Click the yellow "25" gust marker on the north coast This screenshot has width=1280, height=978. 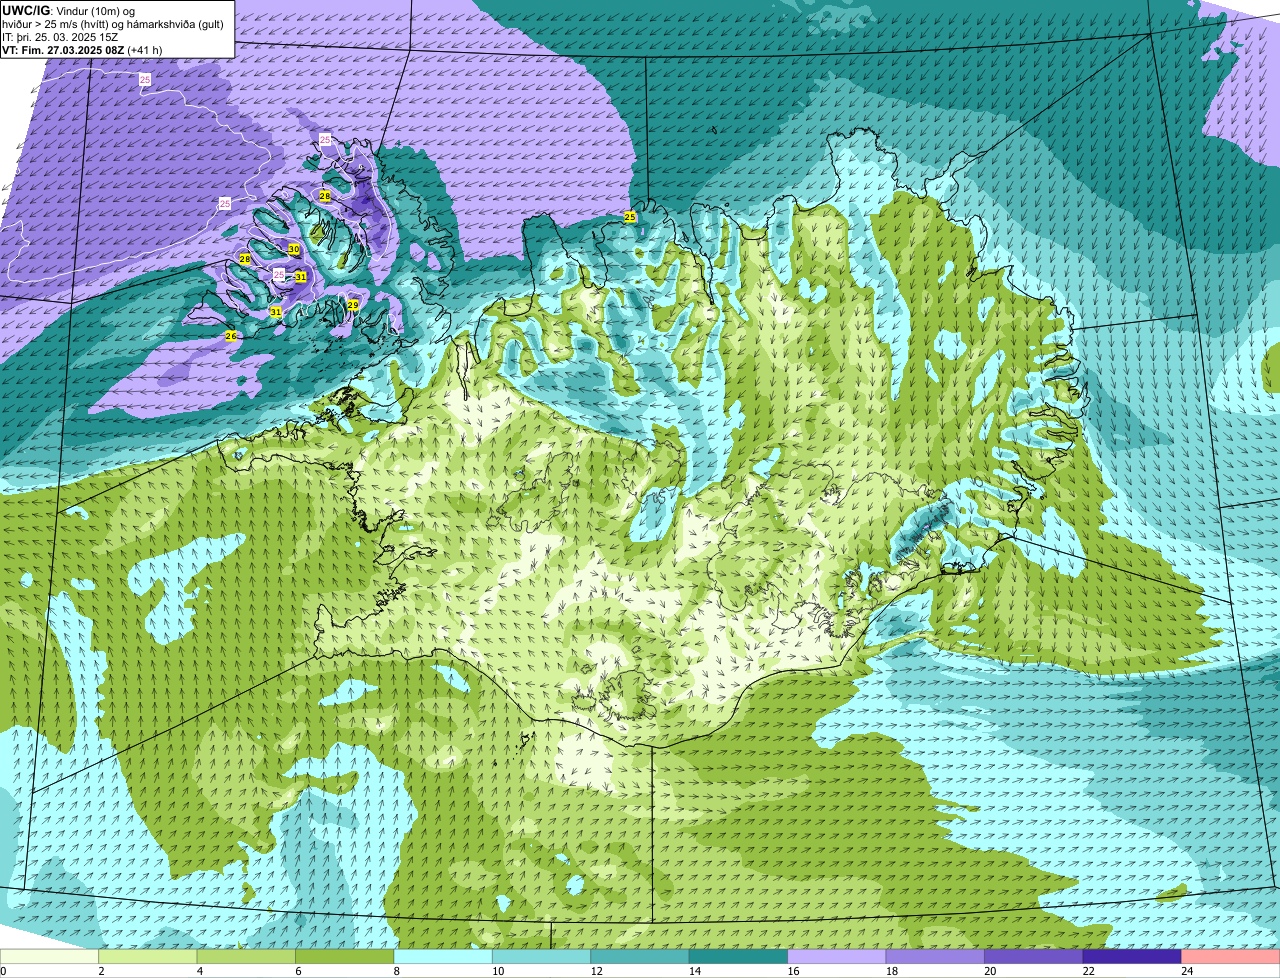click(x=630, y=216)
